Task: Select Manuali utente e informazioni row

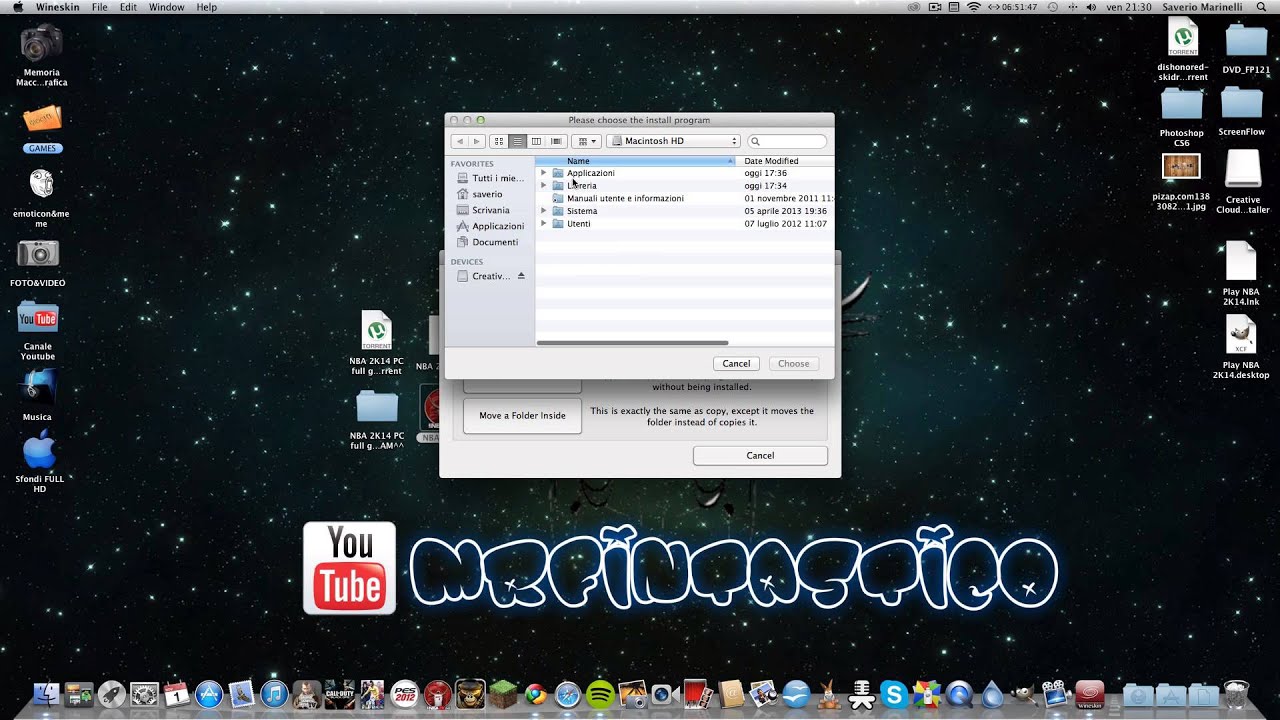Action: (685, 198)
